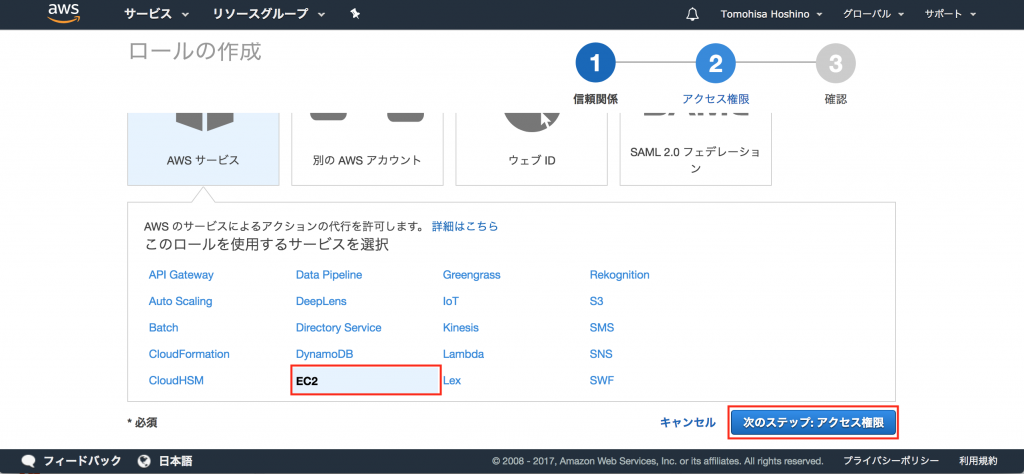Screen dimensions: 1024x474
Task: Open the サポート dropdown menu
Action: click(x=950, y=14)
